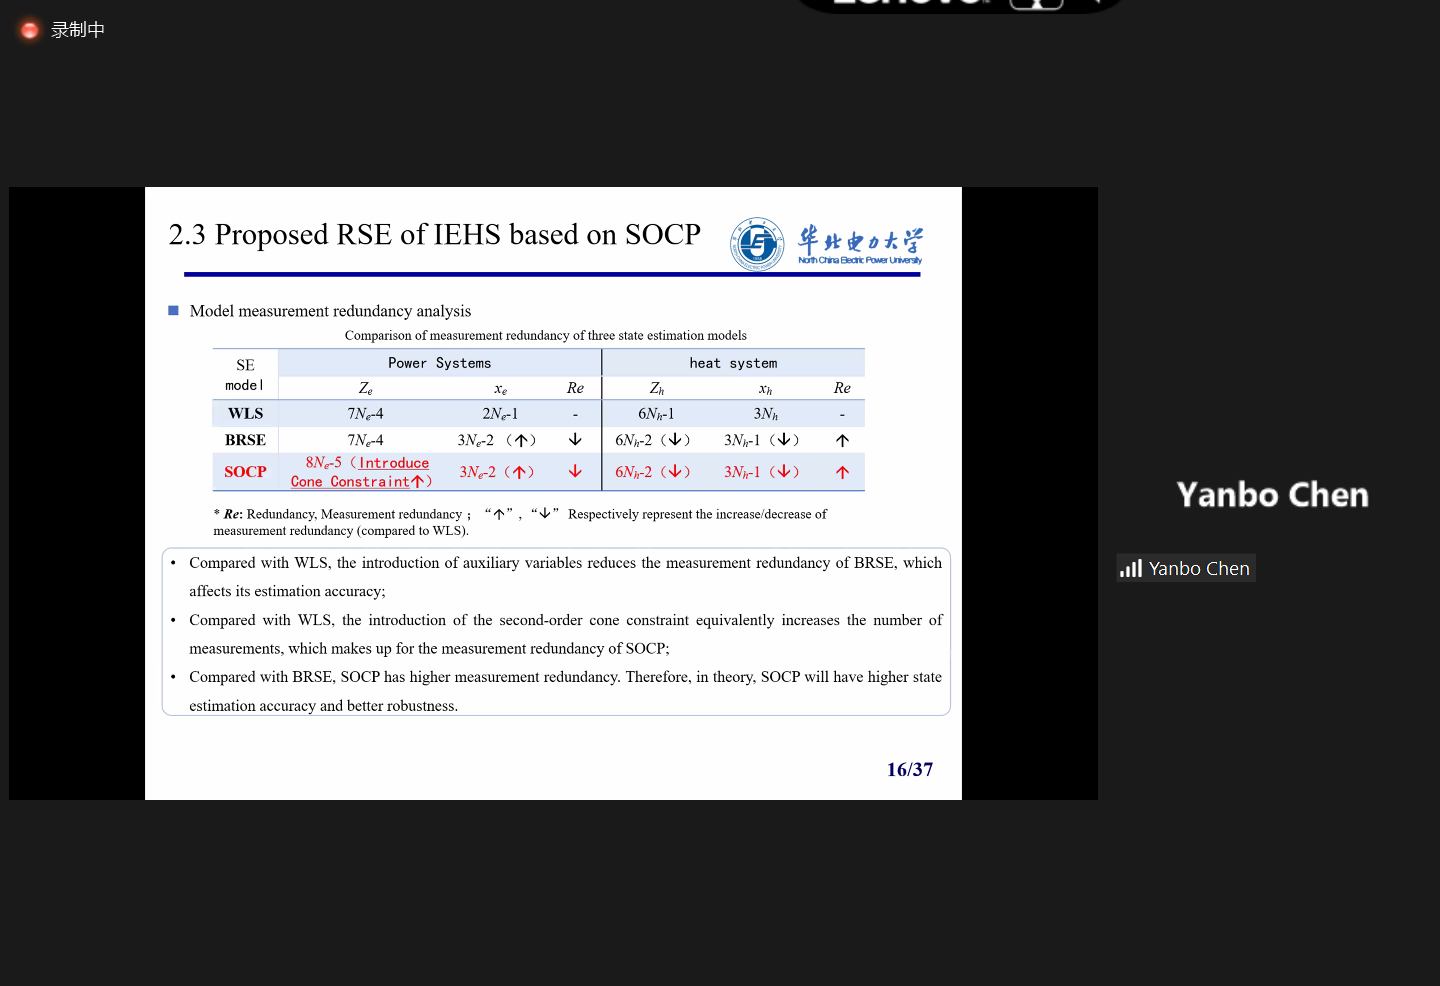1440x986 pixels.
Task: Click the table caption 'Comparison of measurement redundancy'
Action: coord(545,336)
